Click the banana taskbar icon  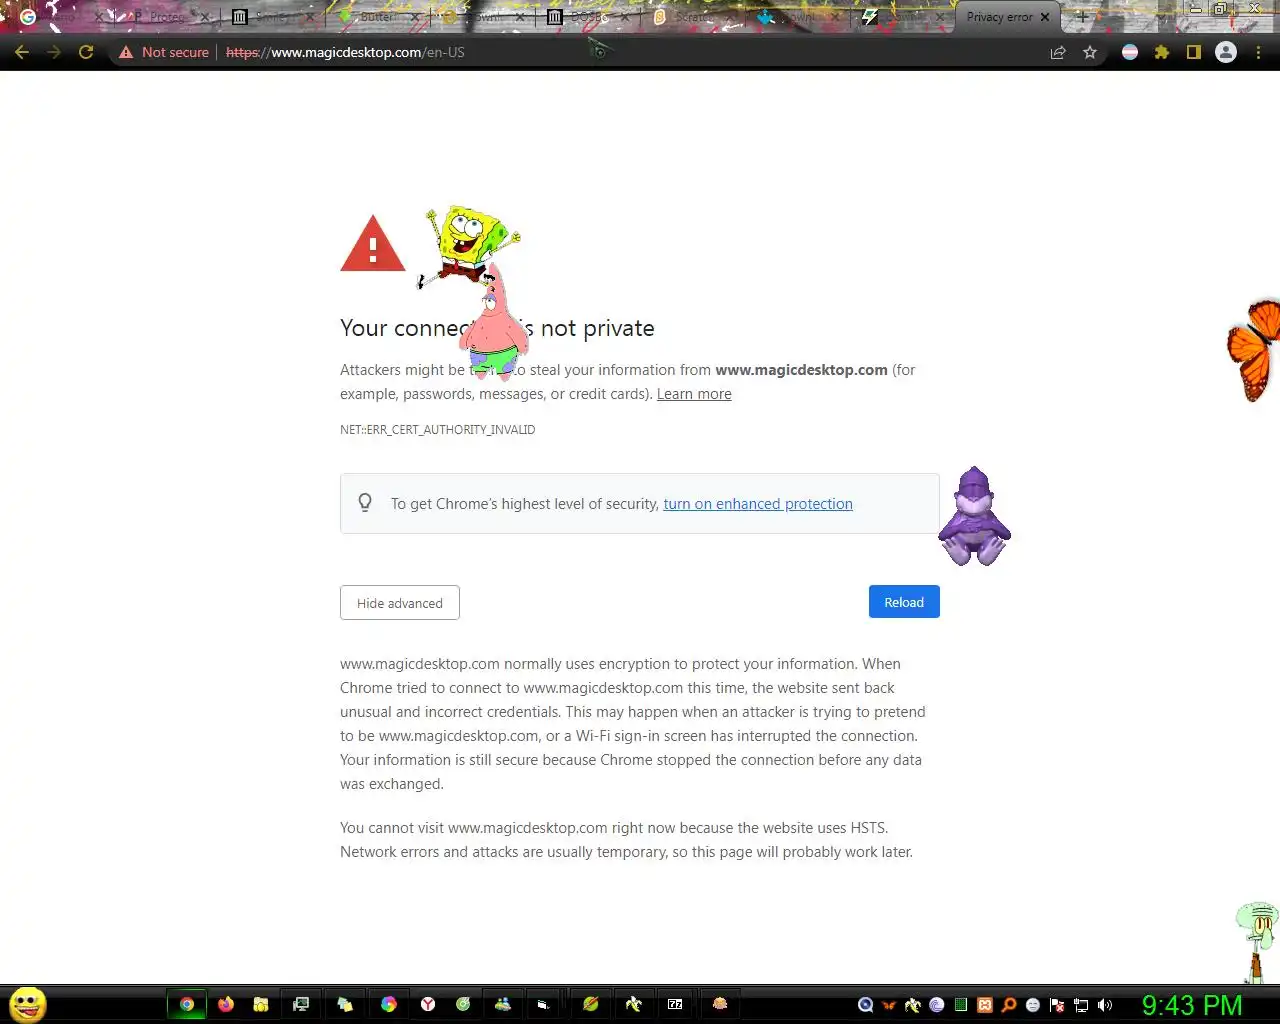633,1004
